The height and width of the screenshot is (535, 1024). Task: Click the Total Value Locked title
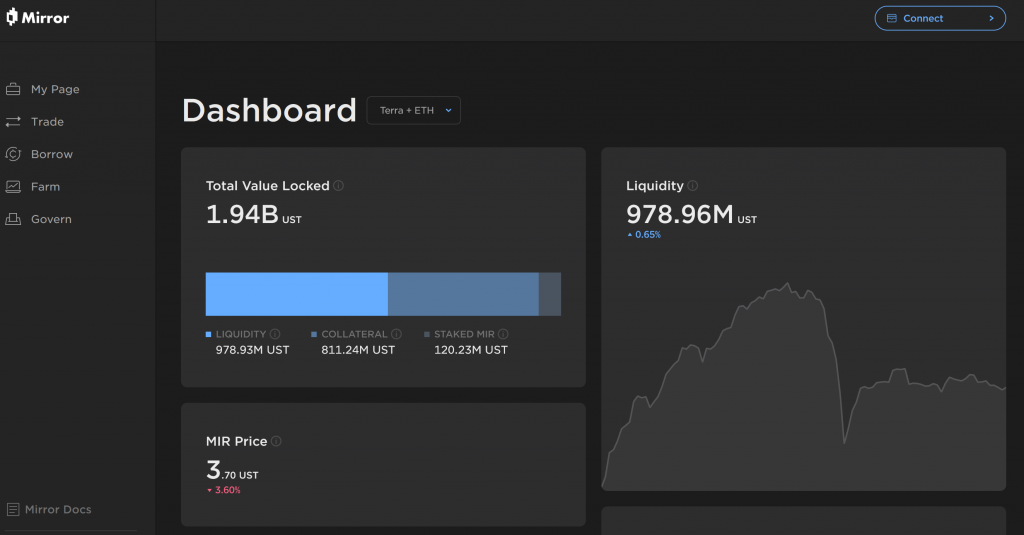click(x=267, y=186)
